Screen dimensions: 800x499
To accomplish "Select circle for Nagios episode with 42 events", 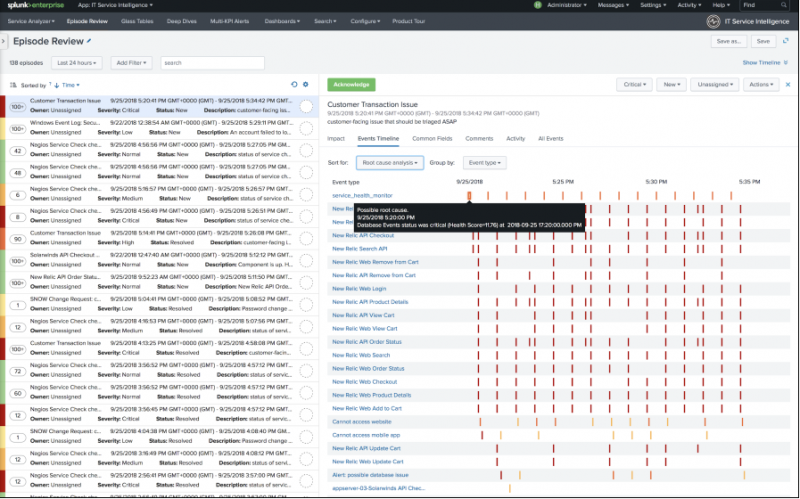I will 306,150.
